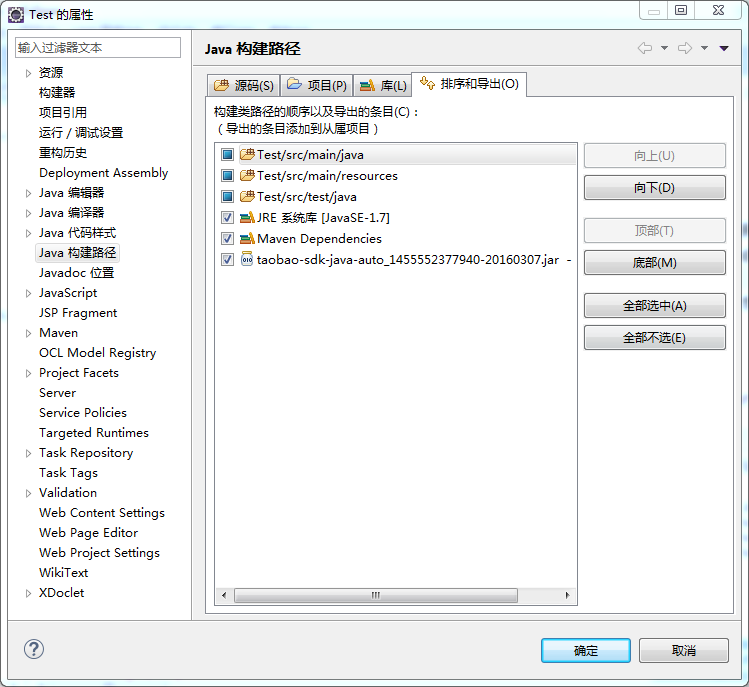Switch to the 库(L) tab

tap(383, 86)
